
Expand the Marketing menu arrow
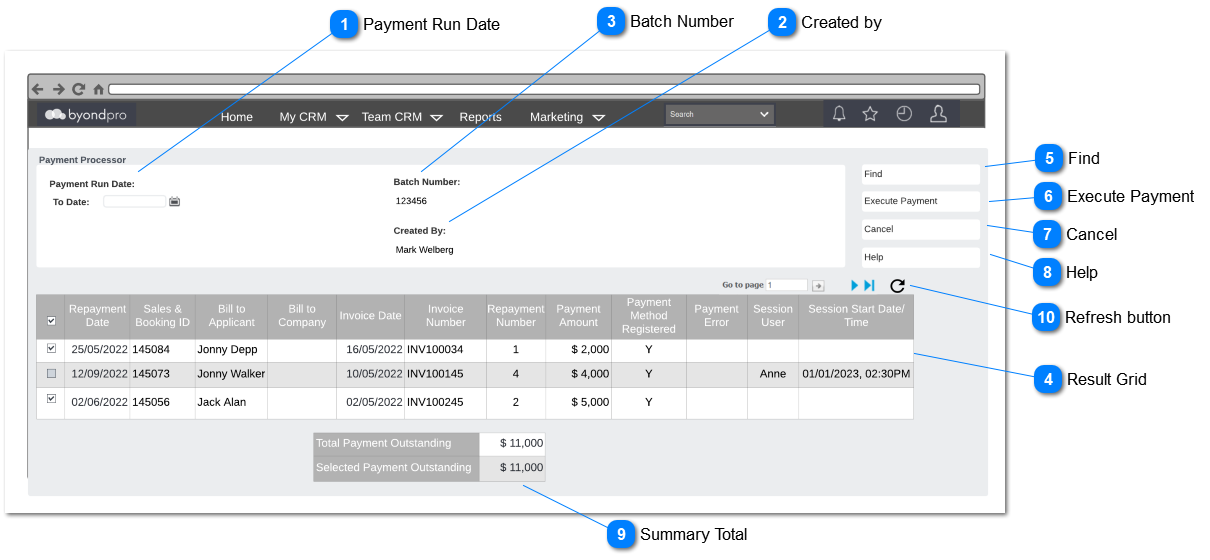[x=598, y=118]
